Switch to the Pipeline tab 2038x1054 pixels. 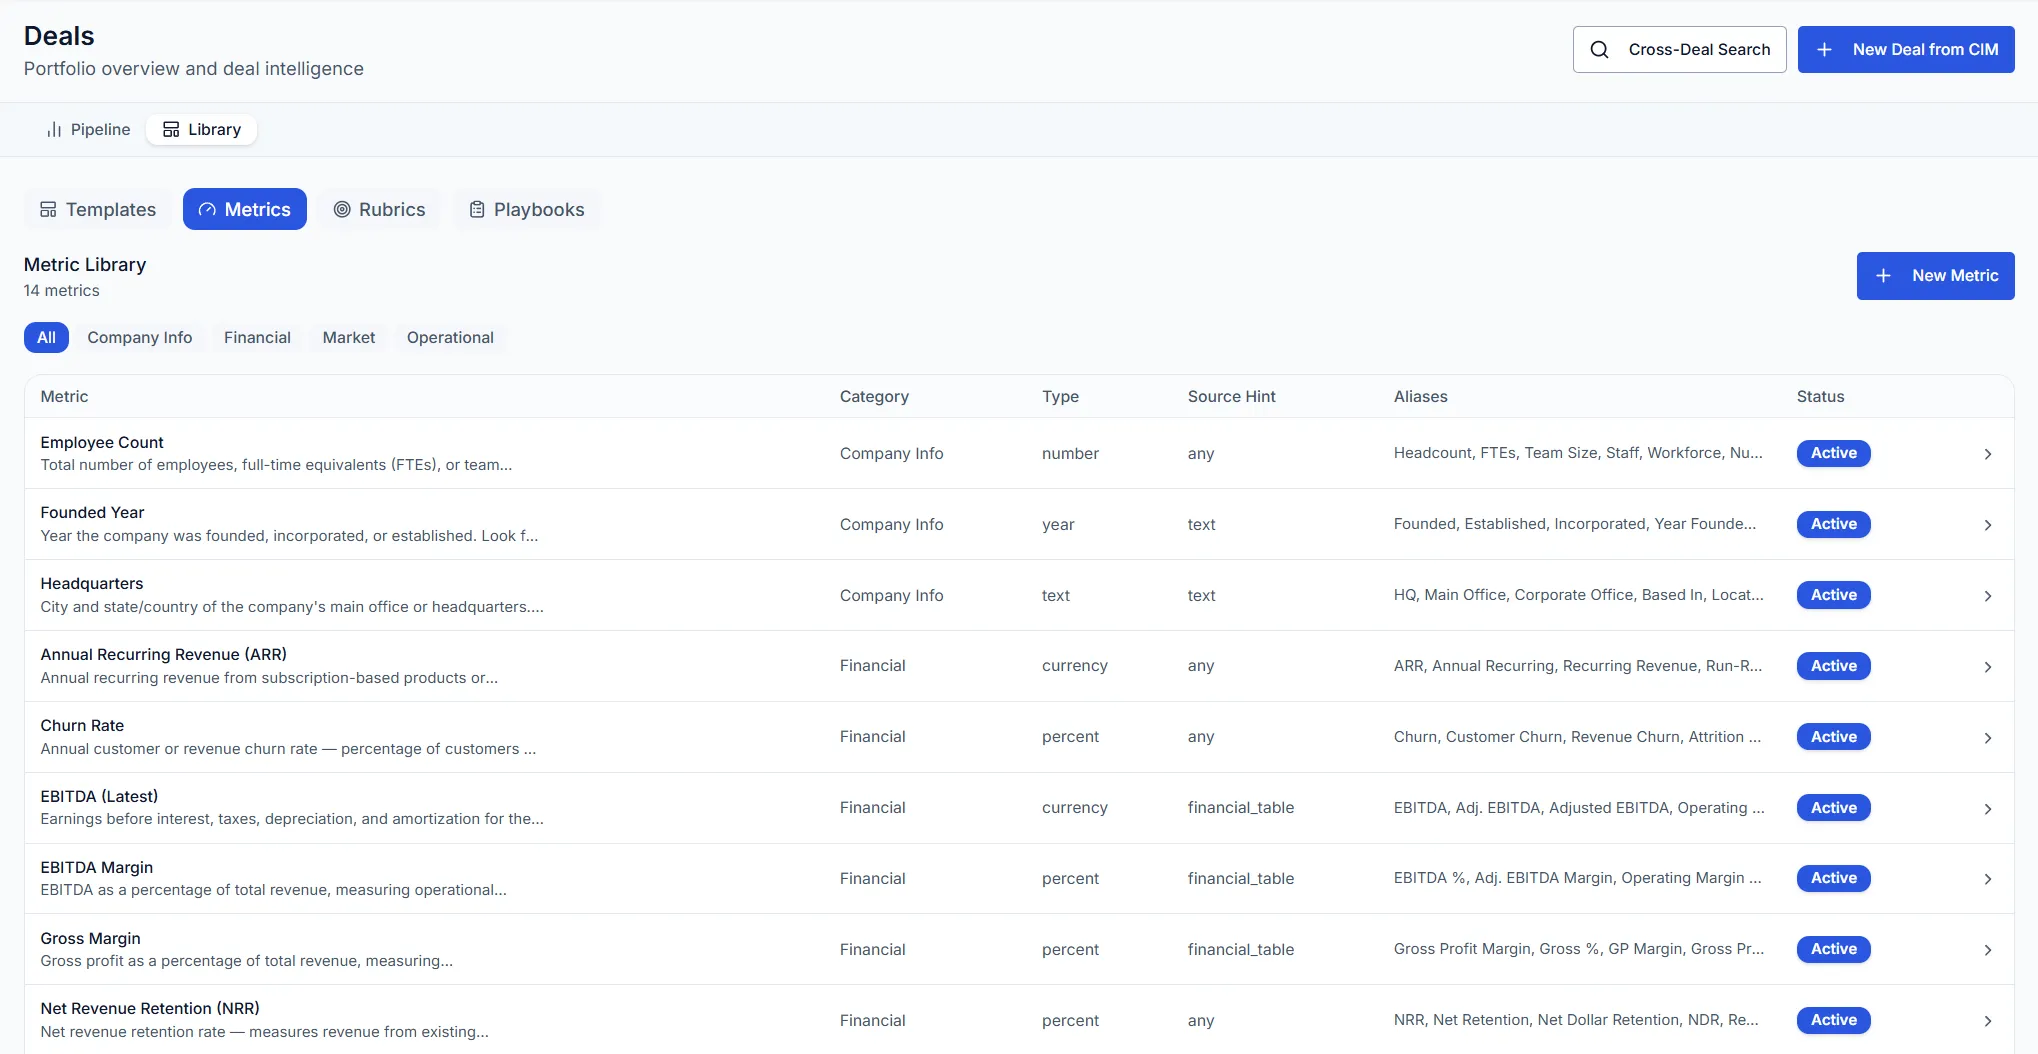point(89,130)
